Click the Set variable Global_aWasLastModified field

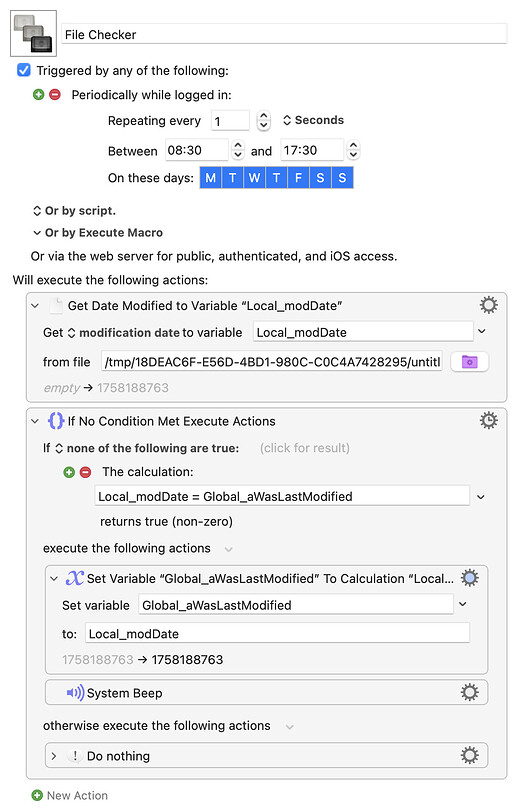(x=296, y=605)
